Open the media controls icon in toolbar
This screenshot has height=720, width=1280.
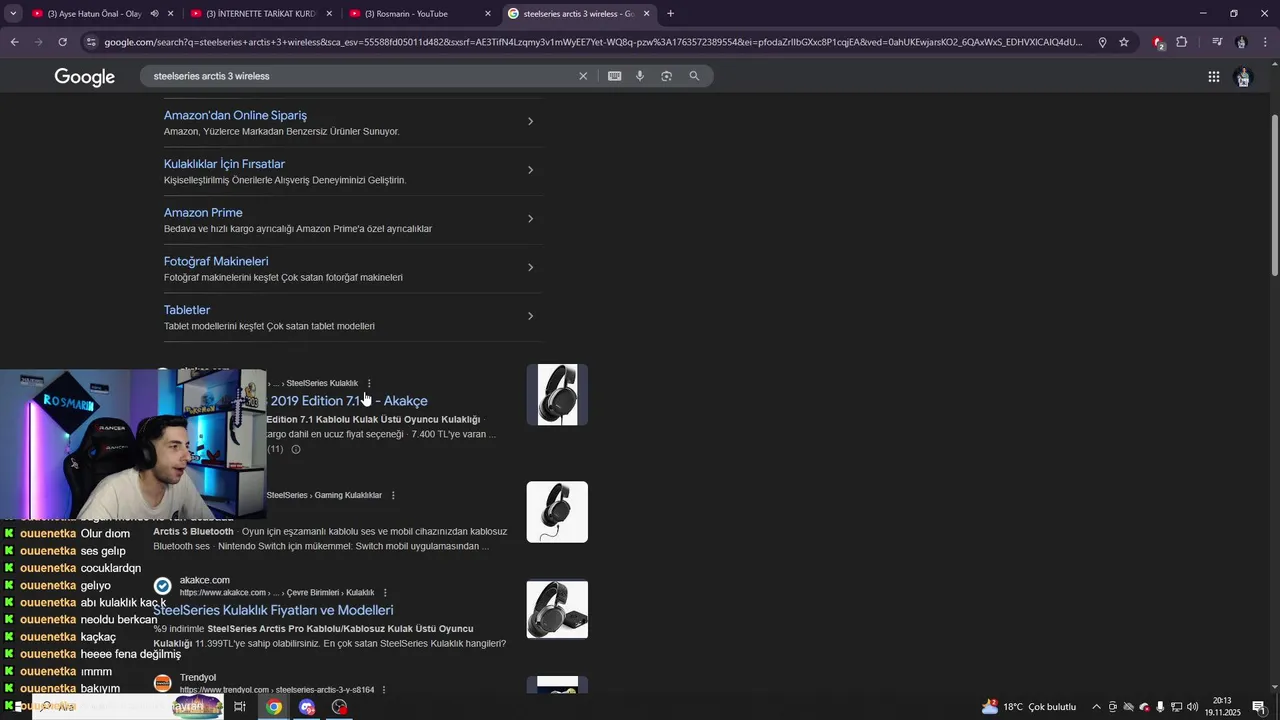point(1217,42)
